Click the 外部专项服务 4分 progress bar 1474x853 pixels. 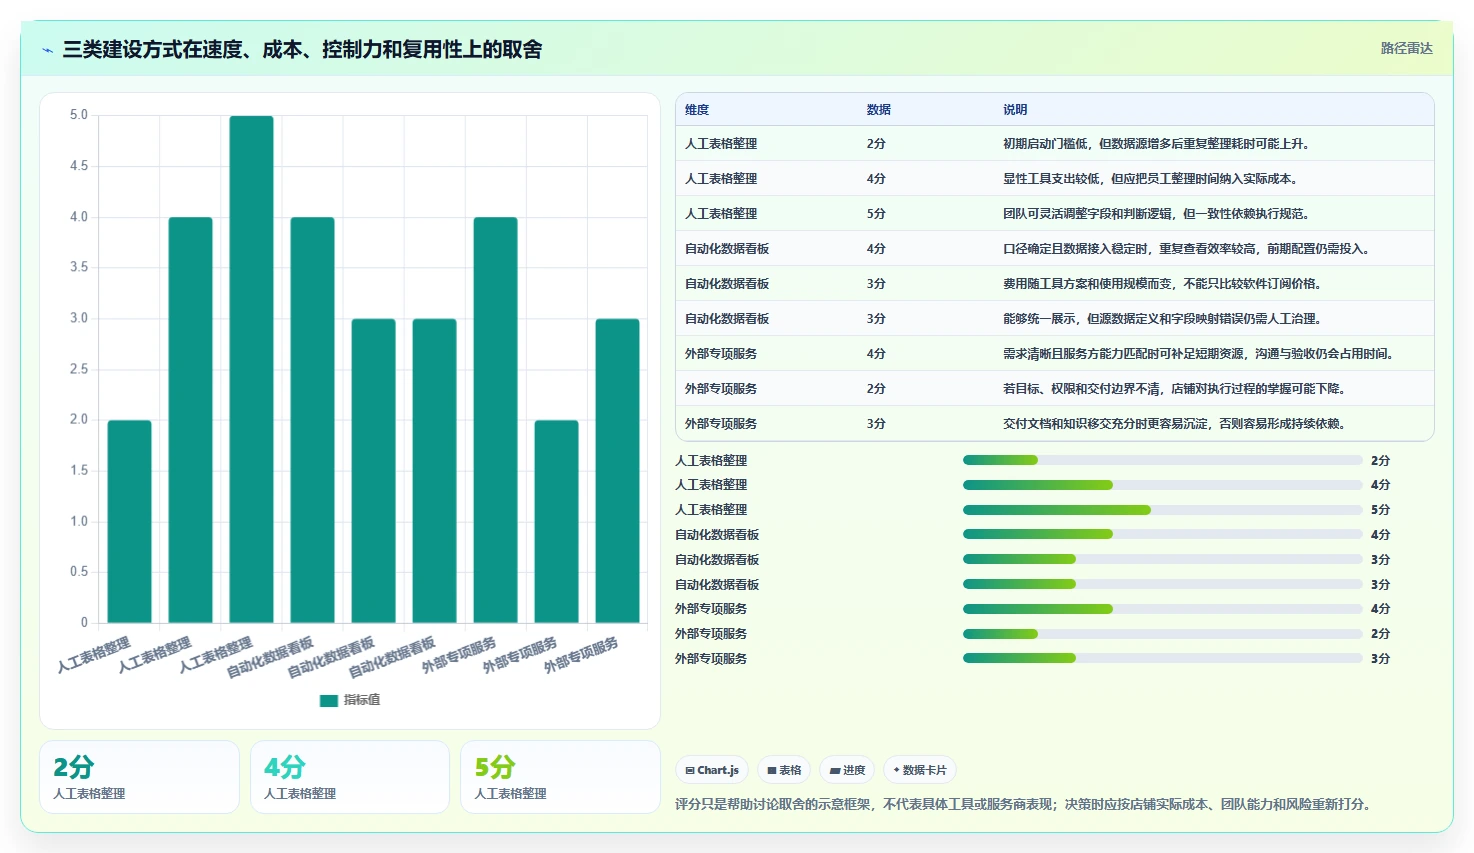coord(1162,609)
